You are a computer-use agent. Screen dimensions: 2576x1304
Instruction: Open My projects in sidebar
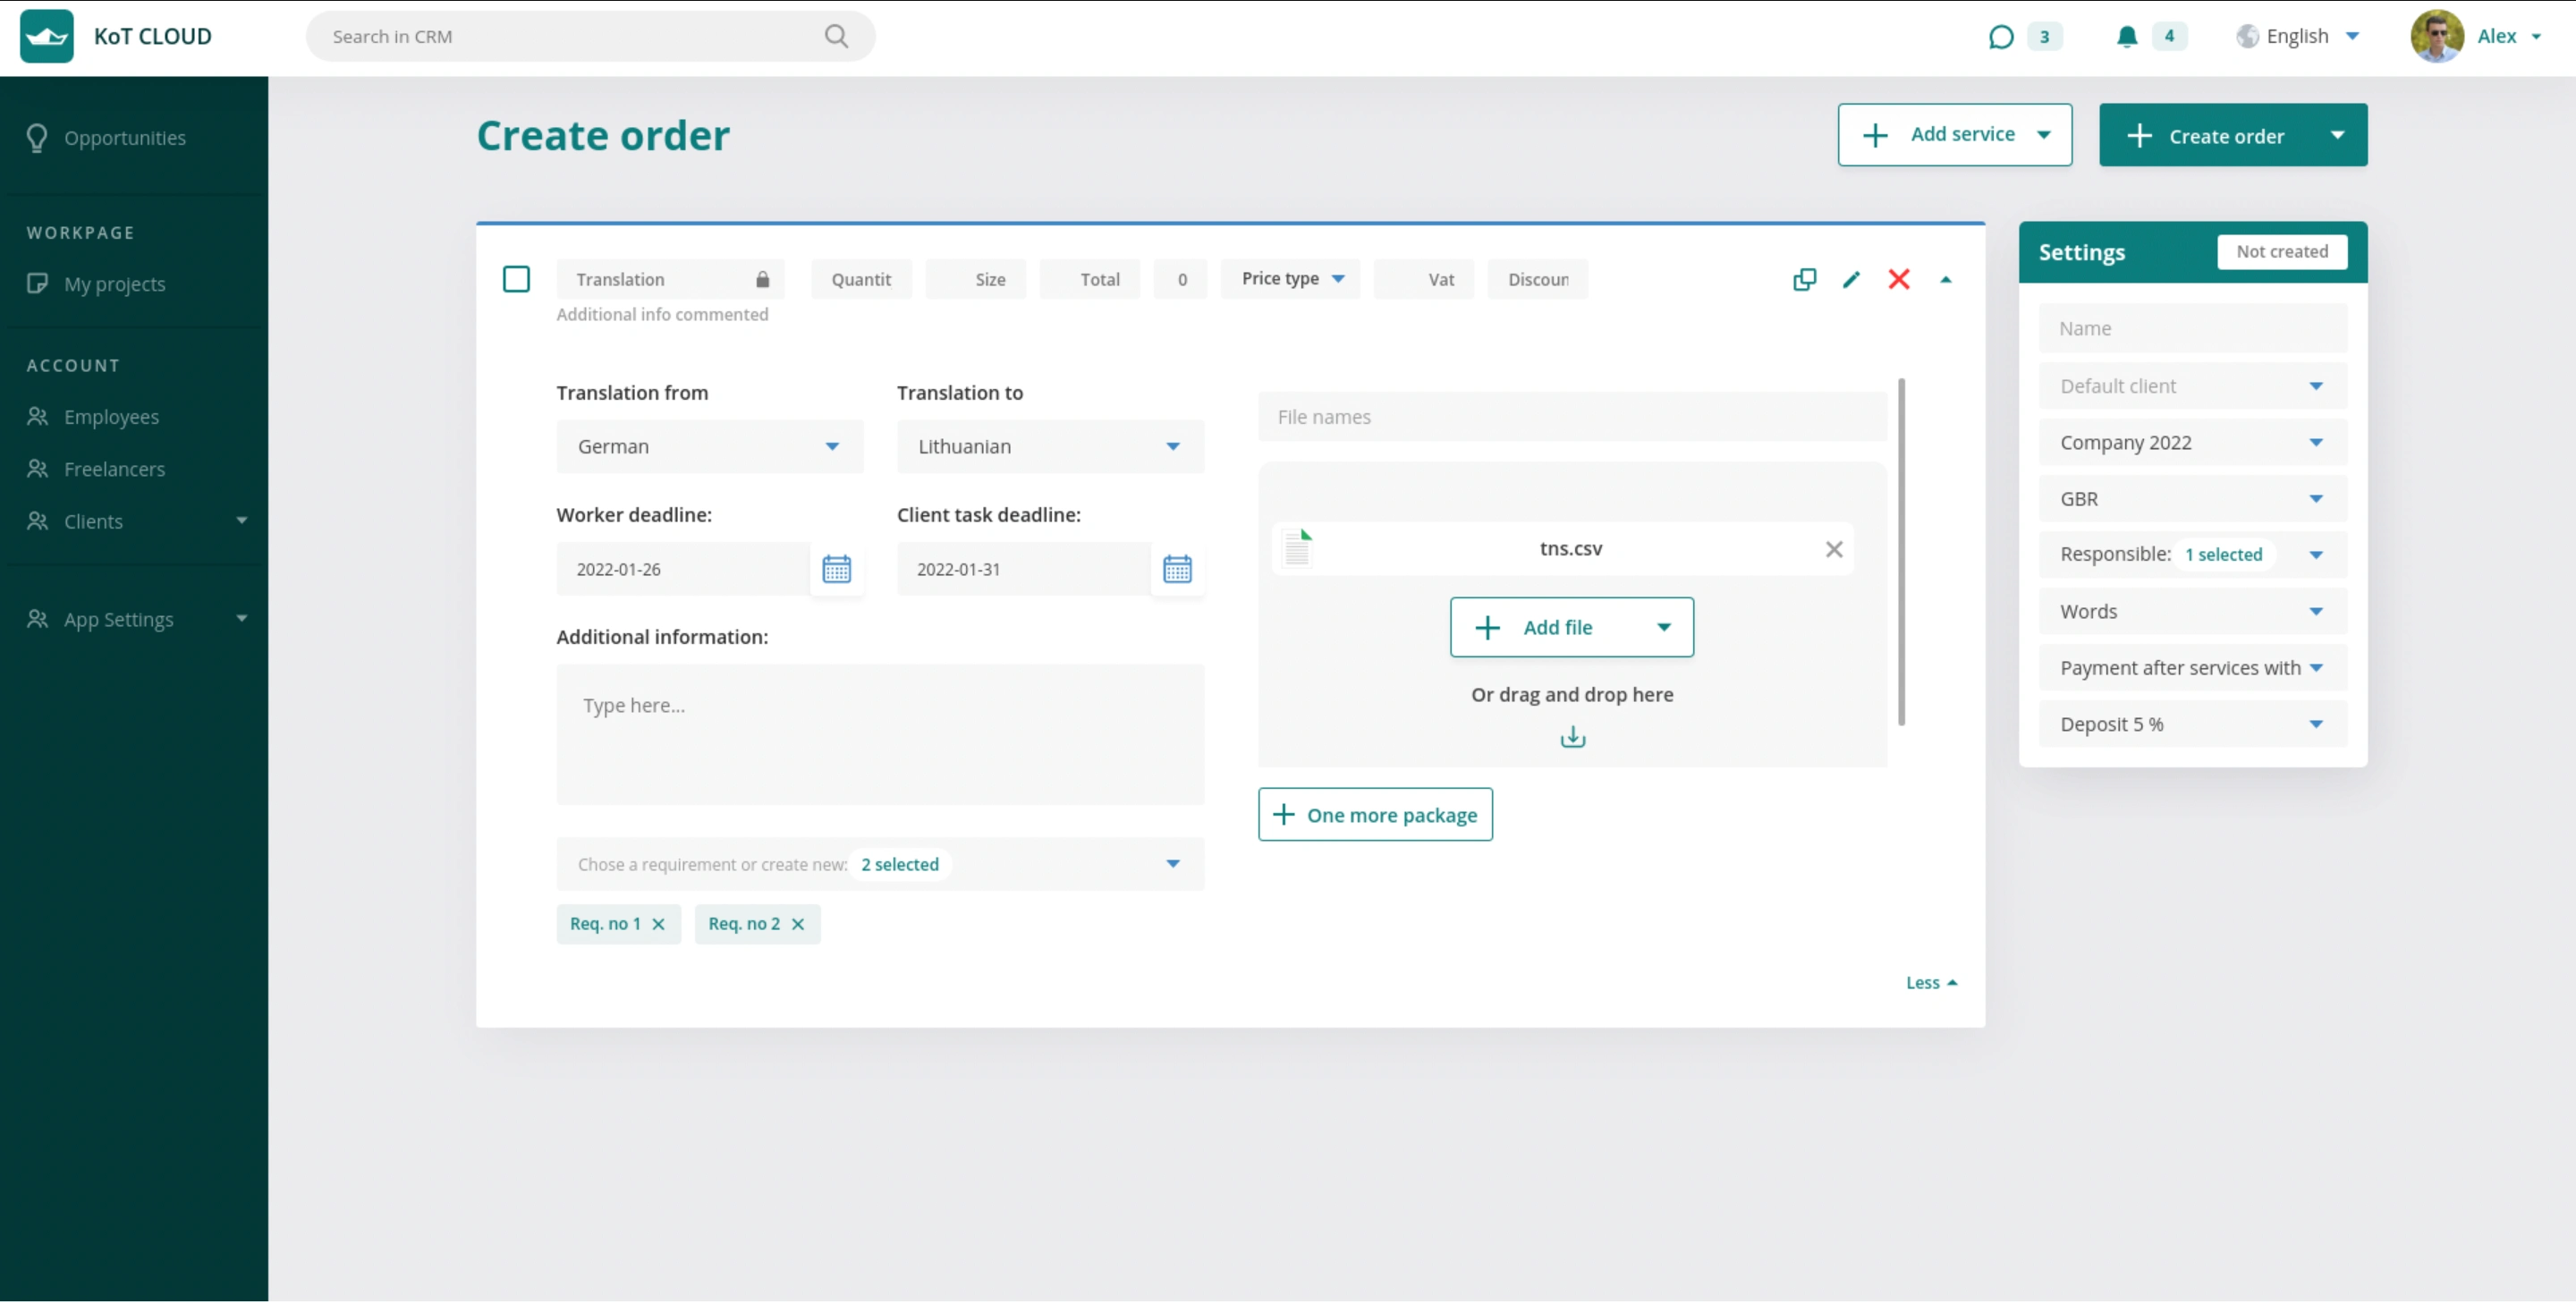[x=114, y=284]
